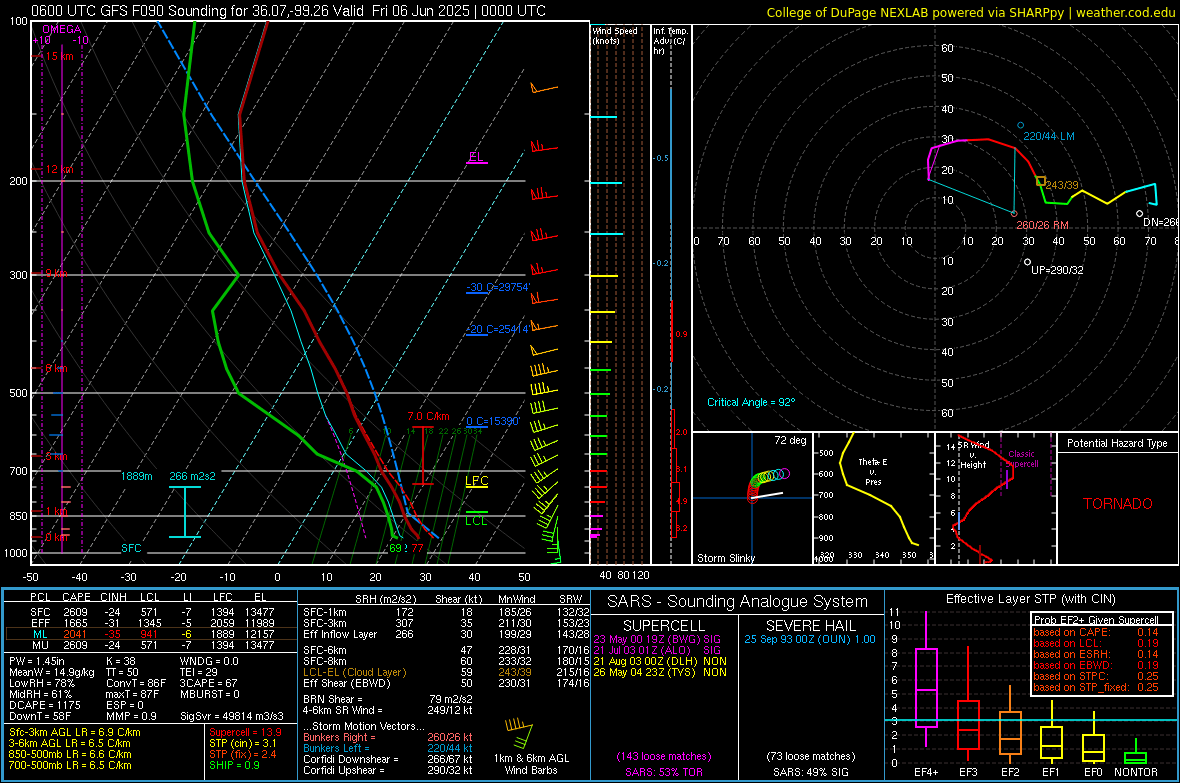Screen dimensions: 1180x783
Task: Click the 25 Sep 93 00Z (OUN) hail analogue
Action: click(x=810, y=639)
